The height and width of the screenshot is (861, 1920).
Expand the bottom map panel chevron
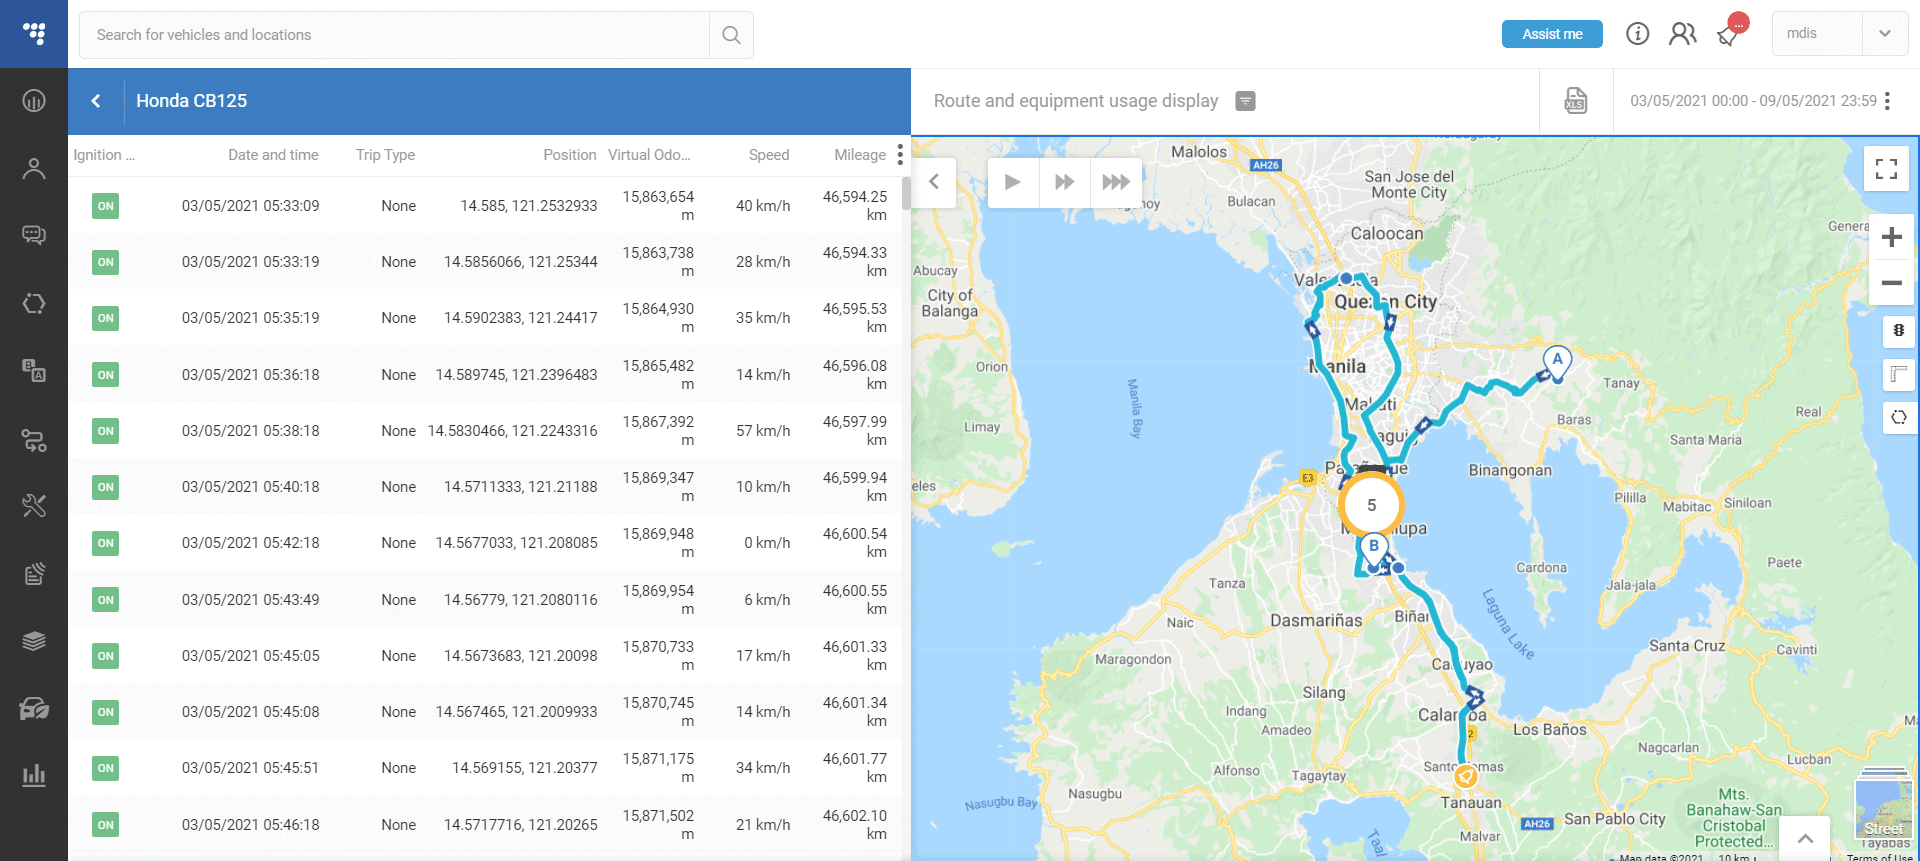pyautogui.click(x=1805, y=839)
